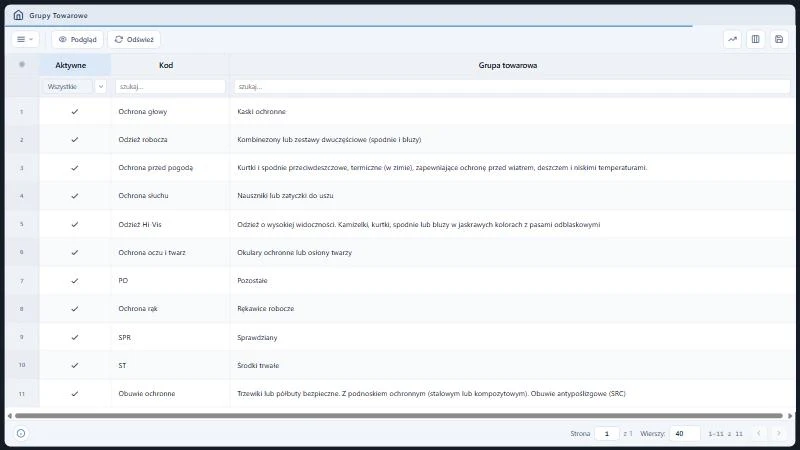Toggle active check for Odzież robocza

tap(75, 139)
